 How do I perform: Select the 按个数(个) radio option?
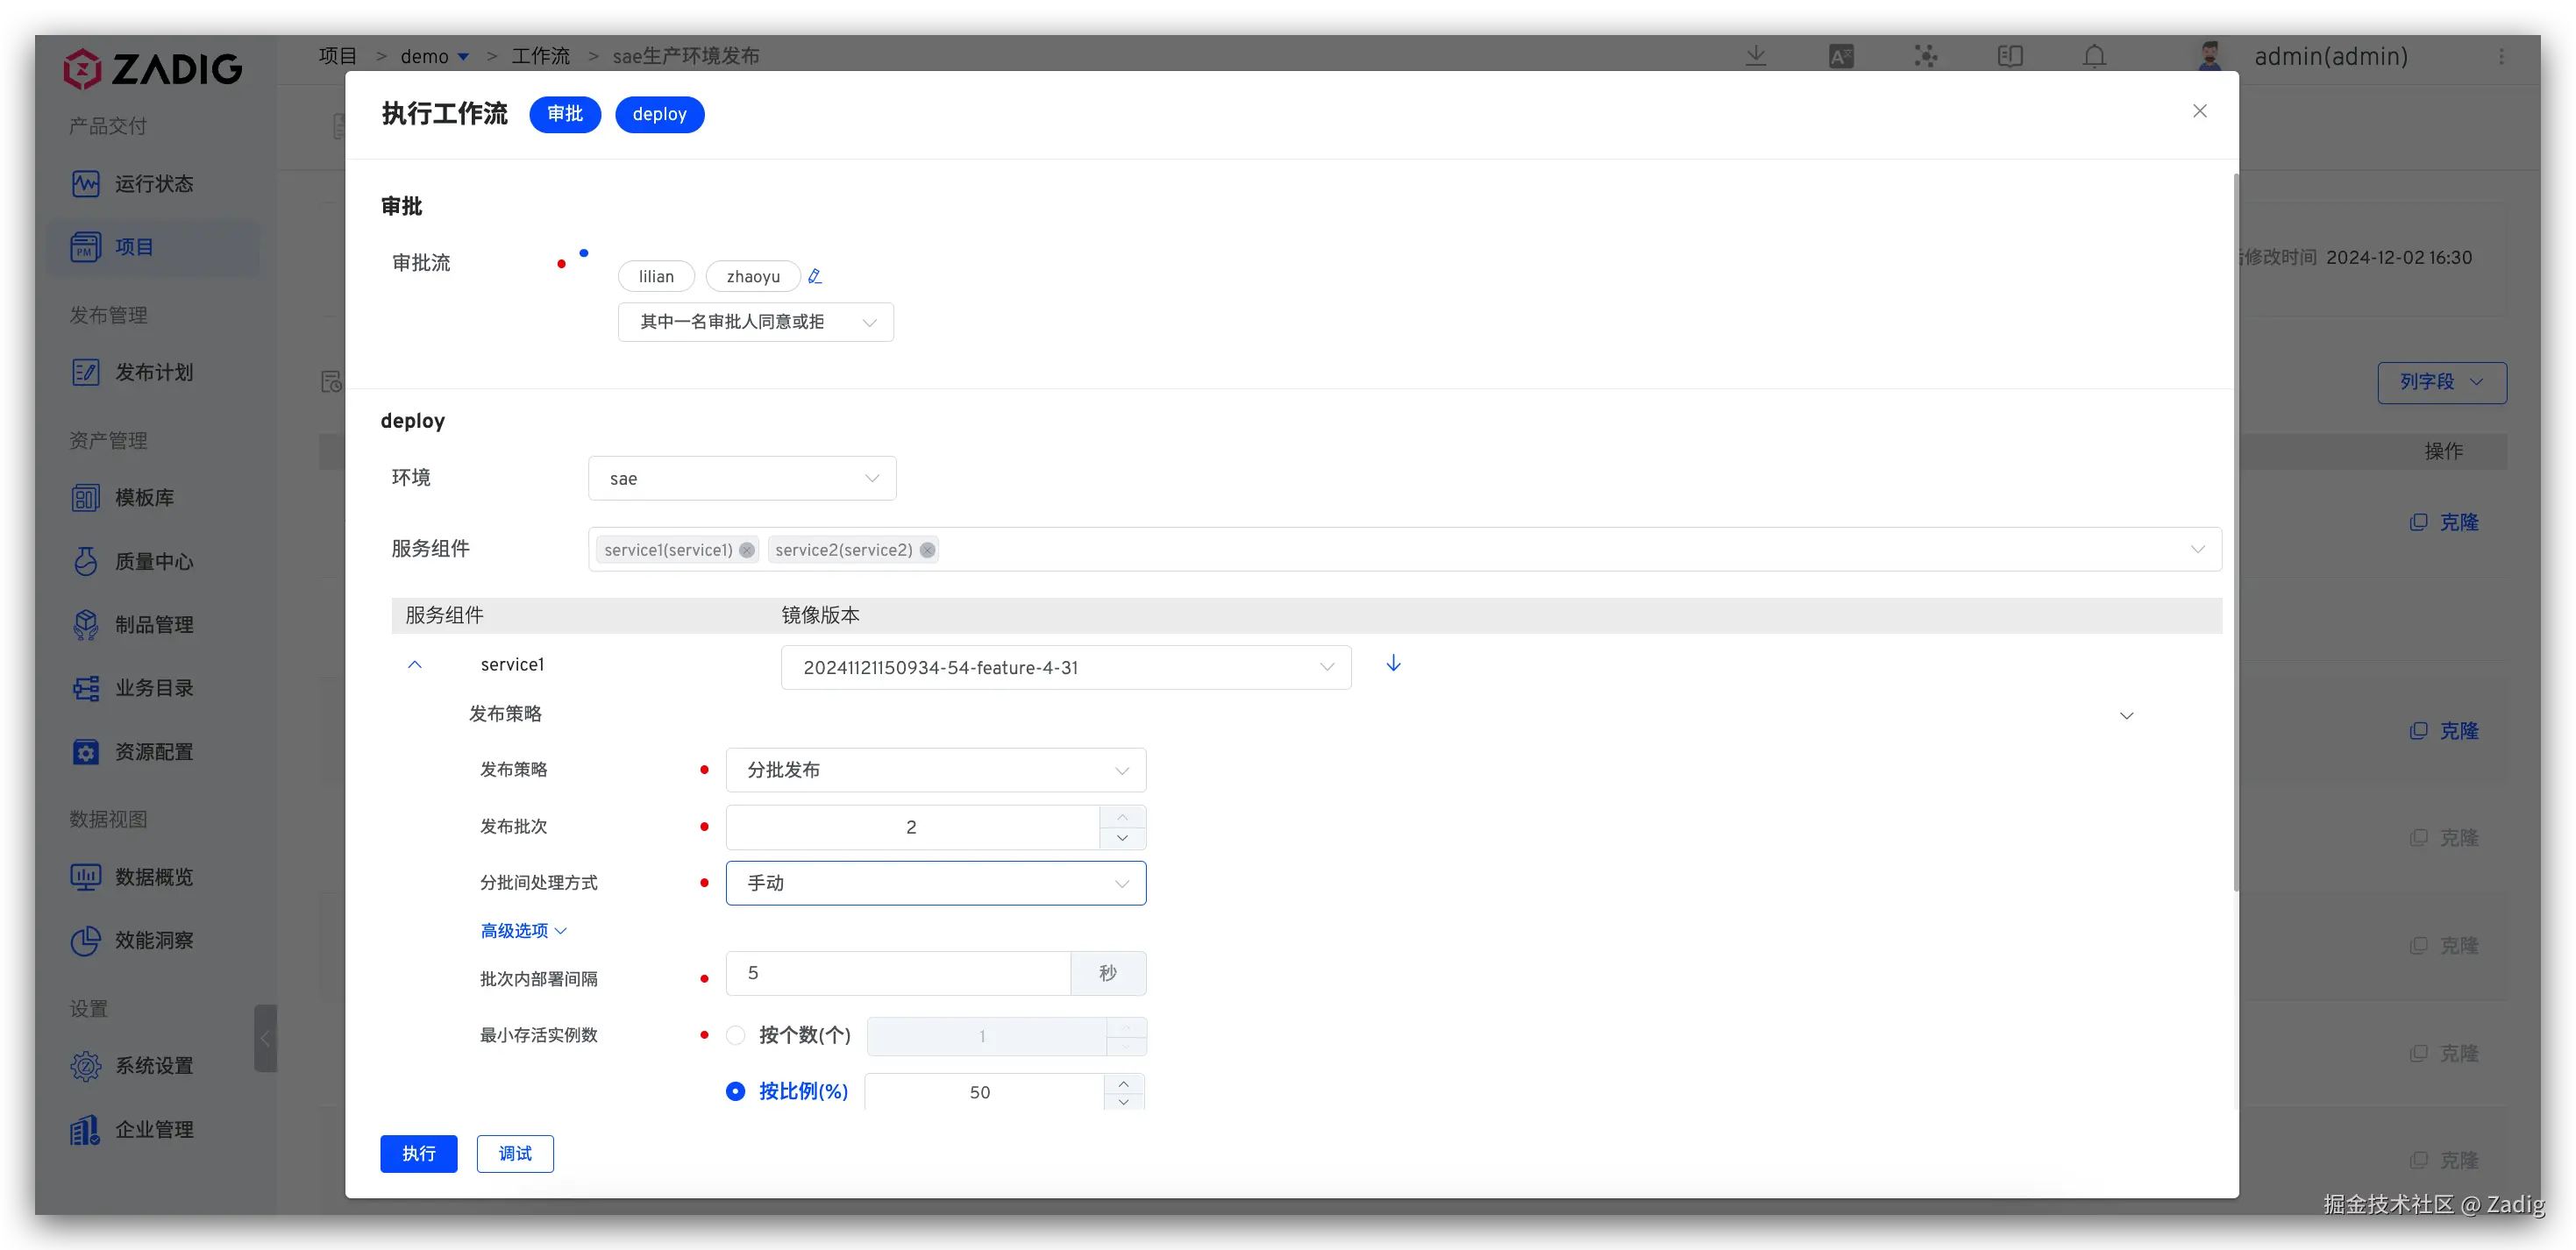(736, 1035)
